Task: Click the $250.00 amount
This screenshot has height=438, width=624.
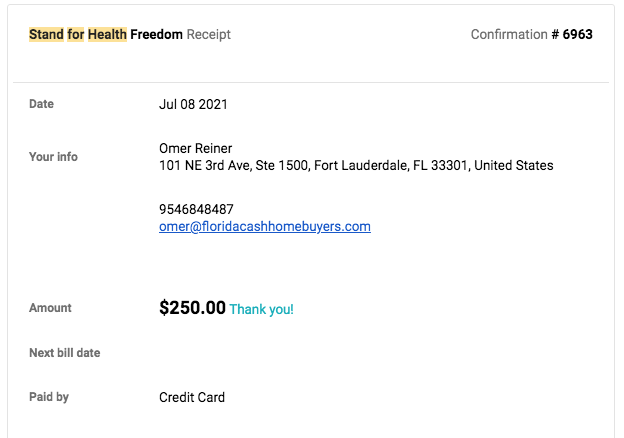Action: [x=192, y=308]
